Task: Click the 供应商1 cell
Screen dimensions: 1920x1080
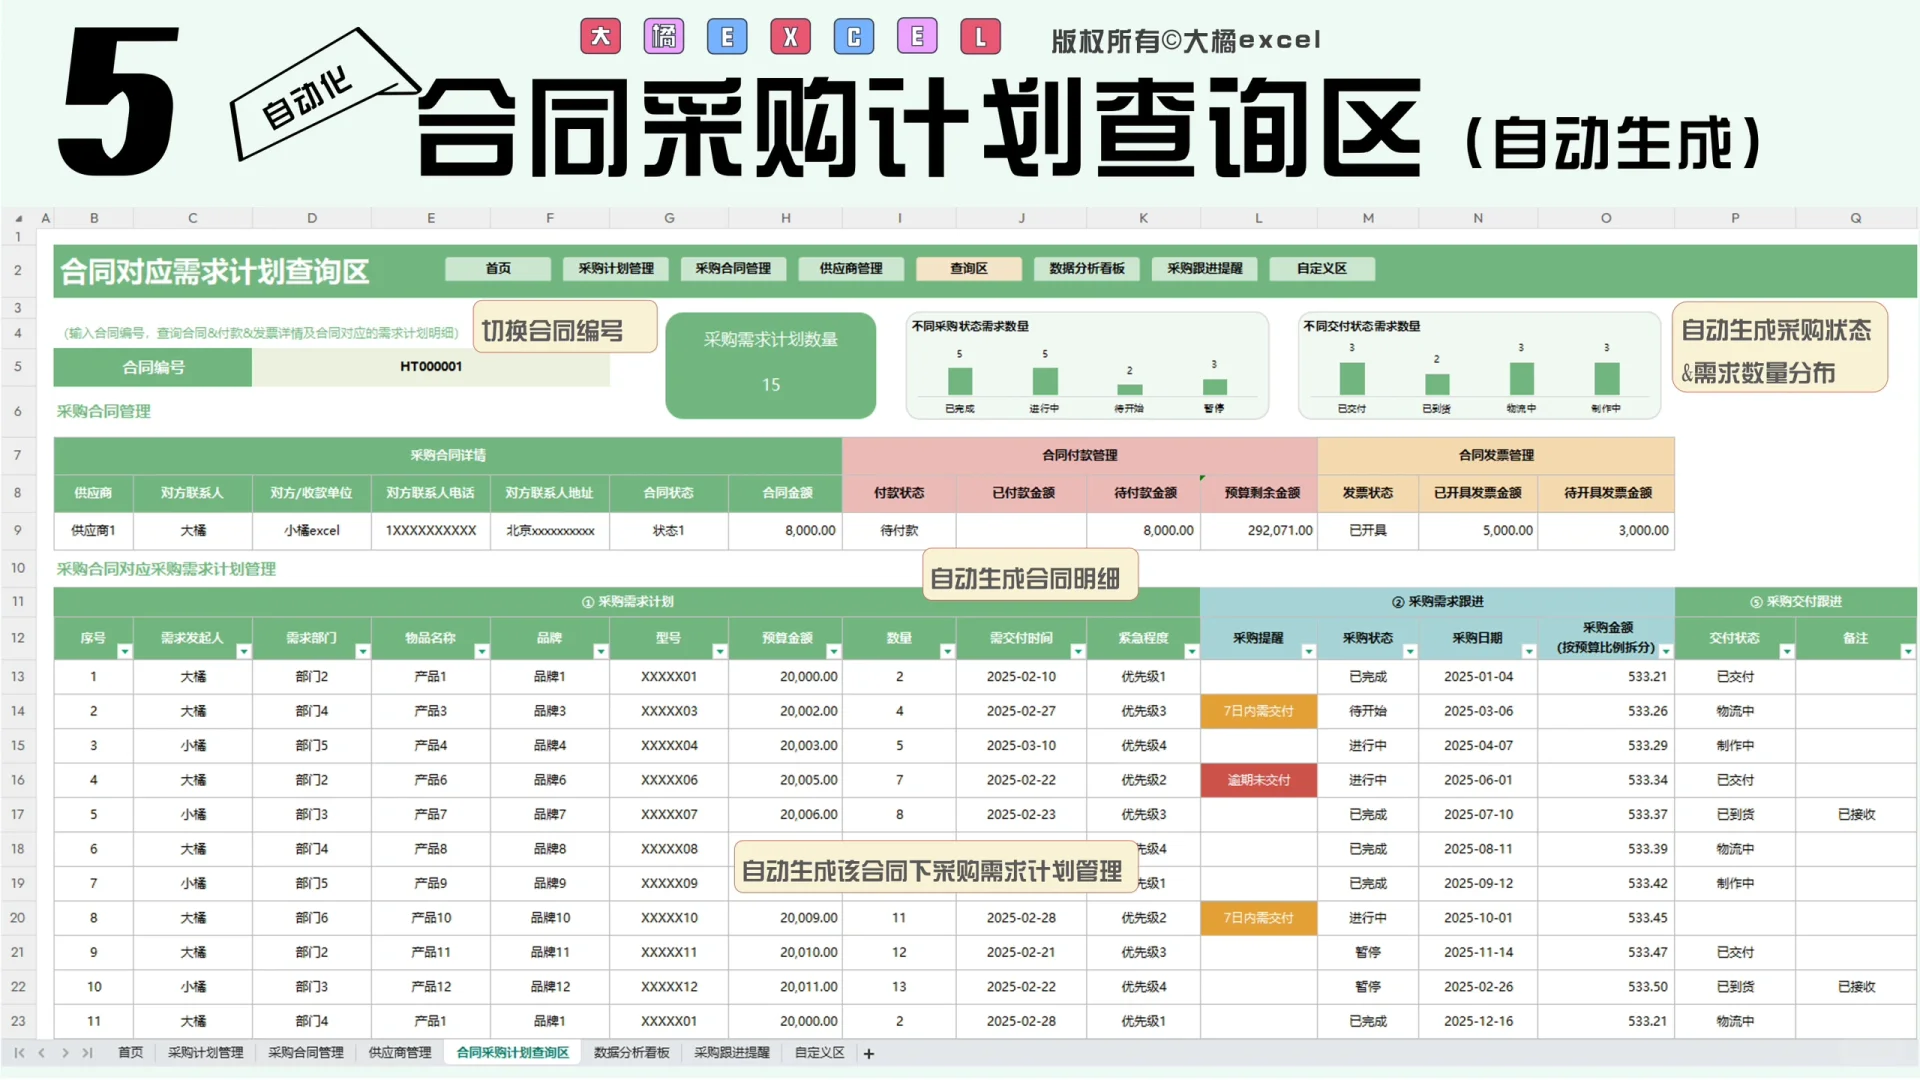Action: 93,531
